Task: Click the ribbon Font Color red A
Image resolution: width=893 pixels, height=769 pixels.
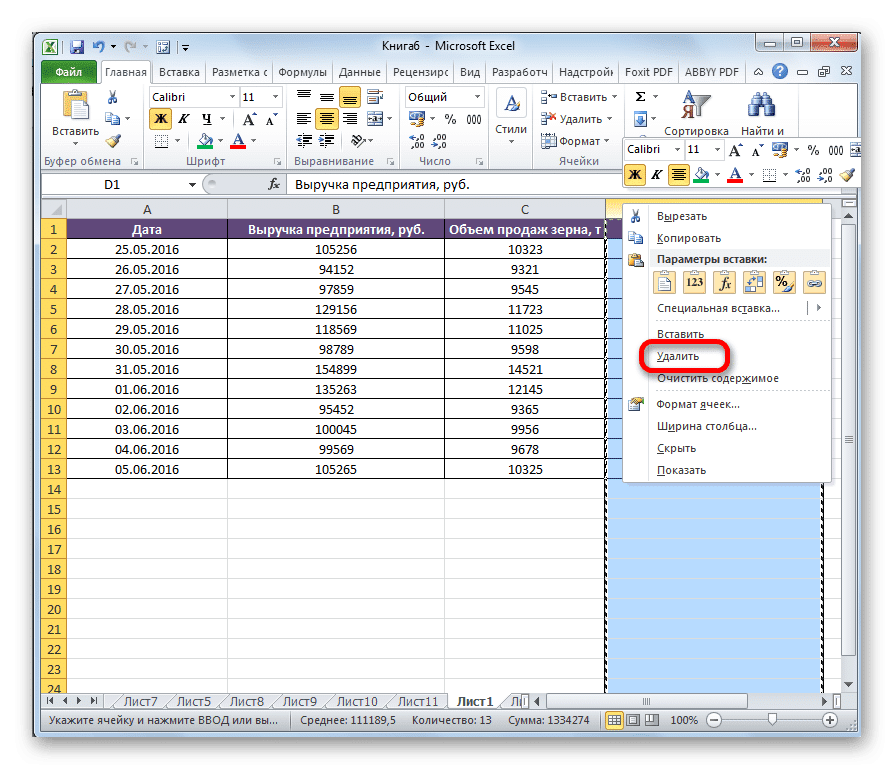Action: coord(239,141)
